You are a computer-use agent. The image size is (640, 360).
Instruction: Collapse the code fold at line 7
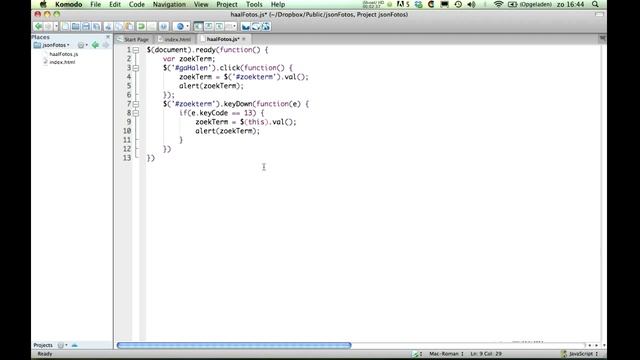click(136, 104)
